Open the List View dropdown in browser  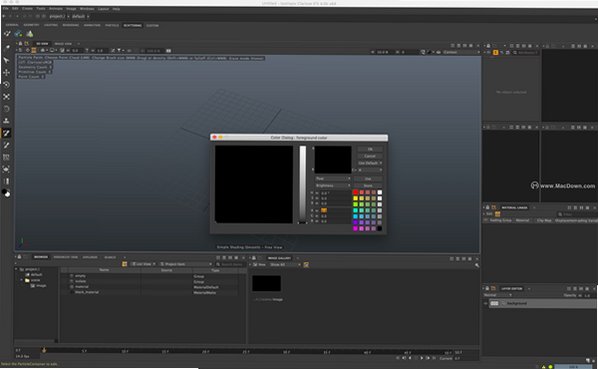point(143,264)
